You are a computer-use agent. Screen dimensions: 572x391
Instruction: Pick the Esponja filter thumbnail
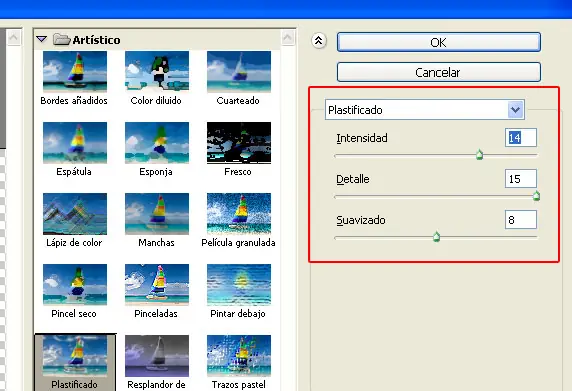157,143
